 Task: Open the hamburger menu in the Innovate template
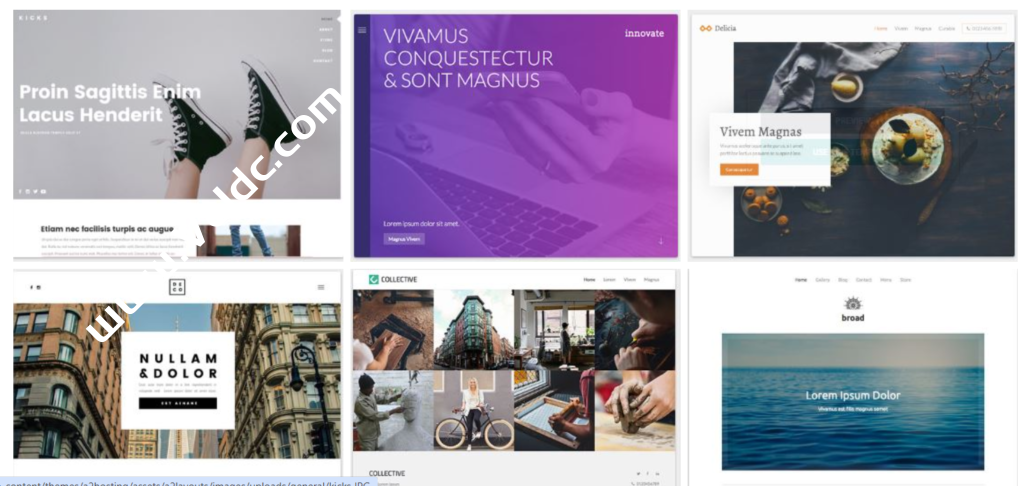pyautogui.click(x=362, y=29)
